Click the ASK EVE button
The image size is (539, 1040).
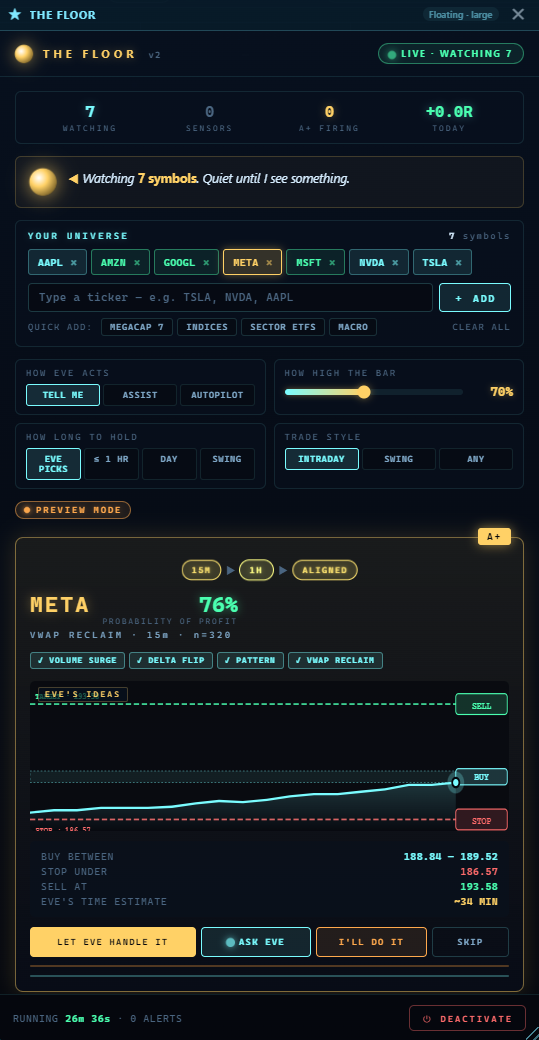pyautogui.click(x=256, y=942)
